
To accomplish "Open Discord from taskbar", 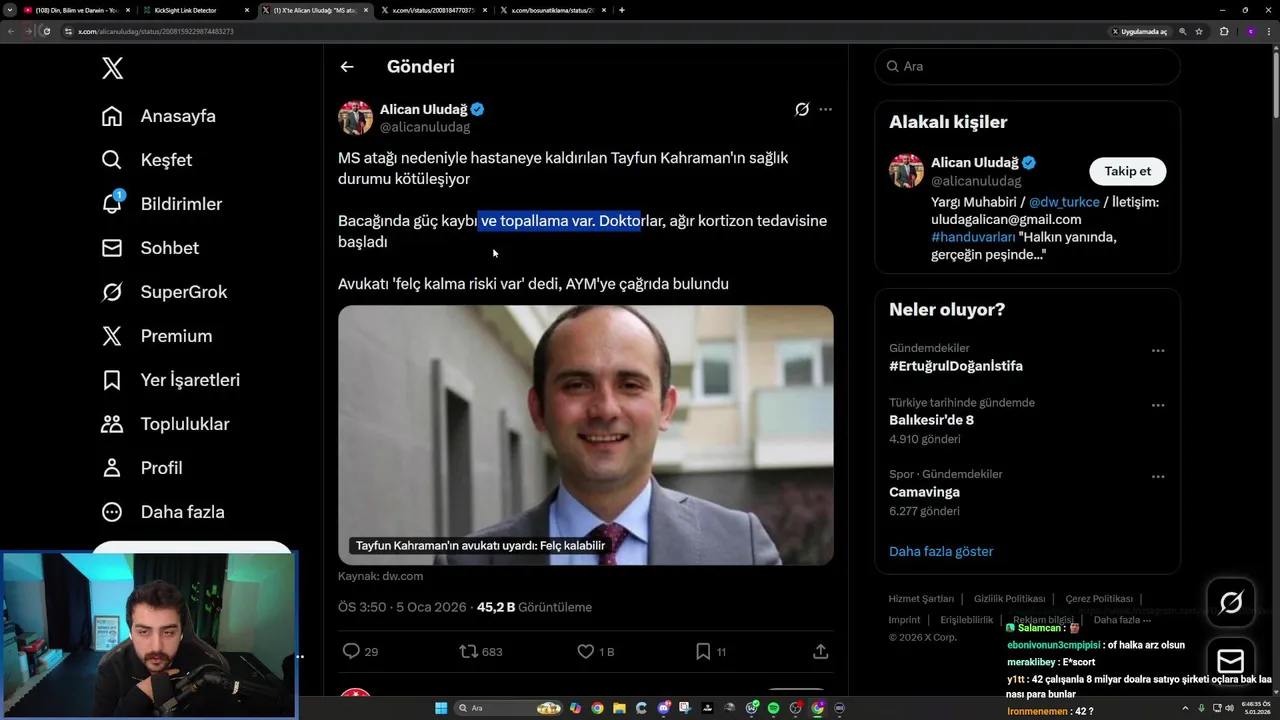I will click(663, 708).
